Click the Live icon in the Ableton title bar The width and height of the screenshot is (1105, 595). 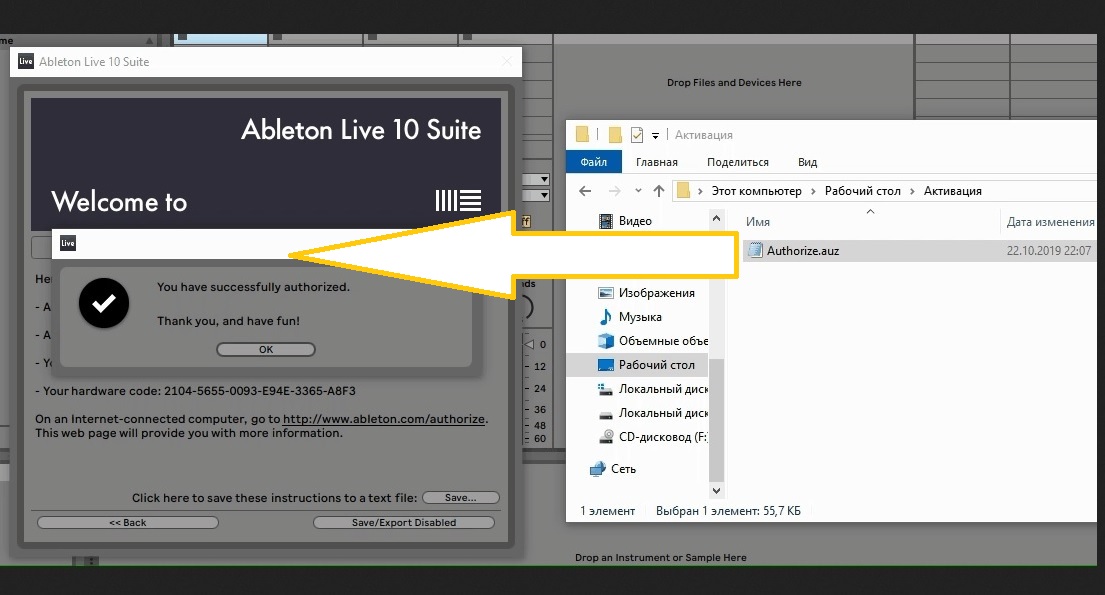[x=26, y=62]
